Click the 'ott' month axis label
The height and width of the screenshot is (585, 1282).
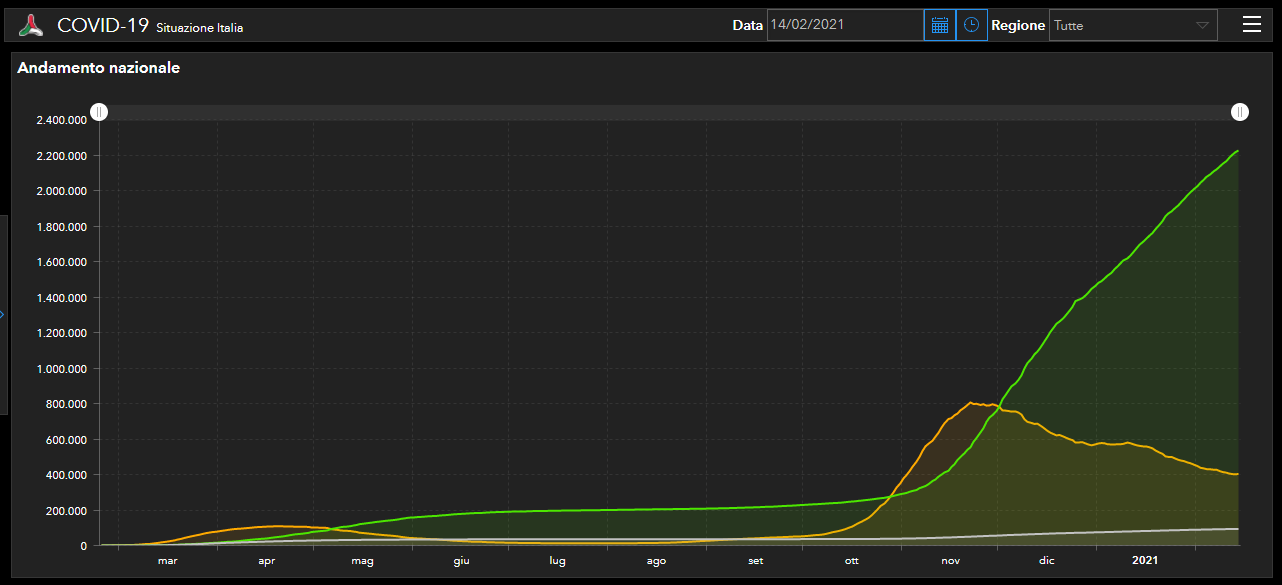pos(851,561)
